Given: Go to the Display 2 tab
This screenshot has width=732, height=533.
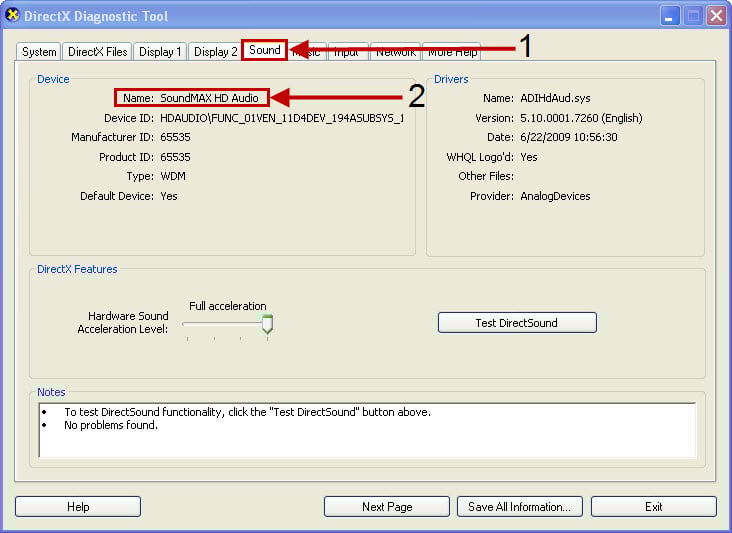Looking at the screenshot, I should click(x=215, y=52).
